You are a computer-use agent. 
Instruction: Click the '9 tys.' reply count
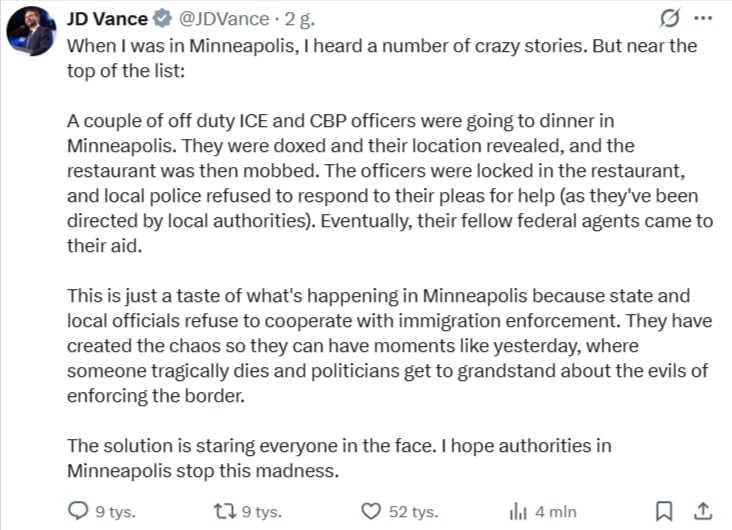coord(114,511)
